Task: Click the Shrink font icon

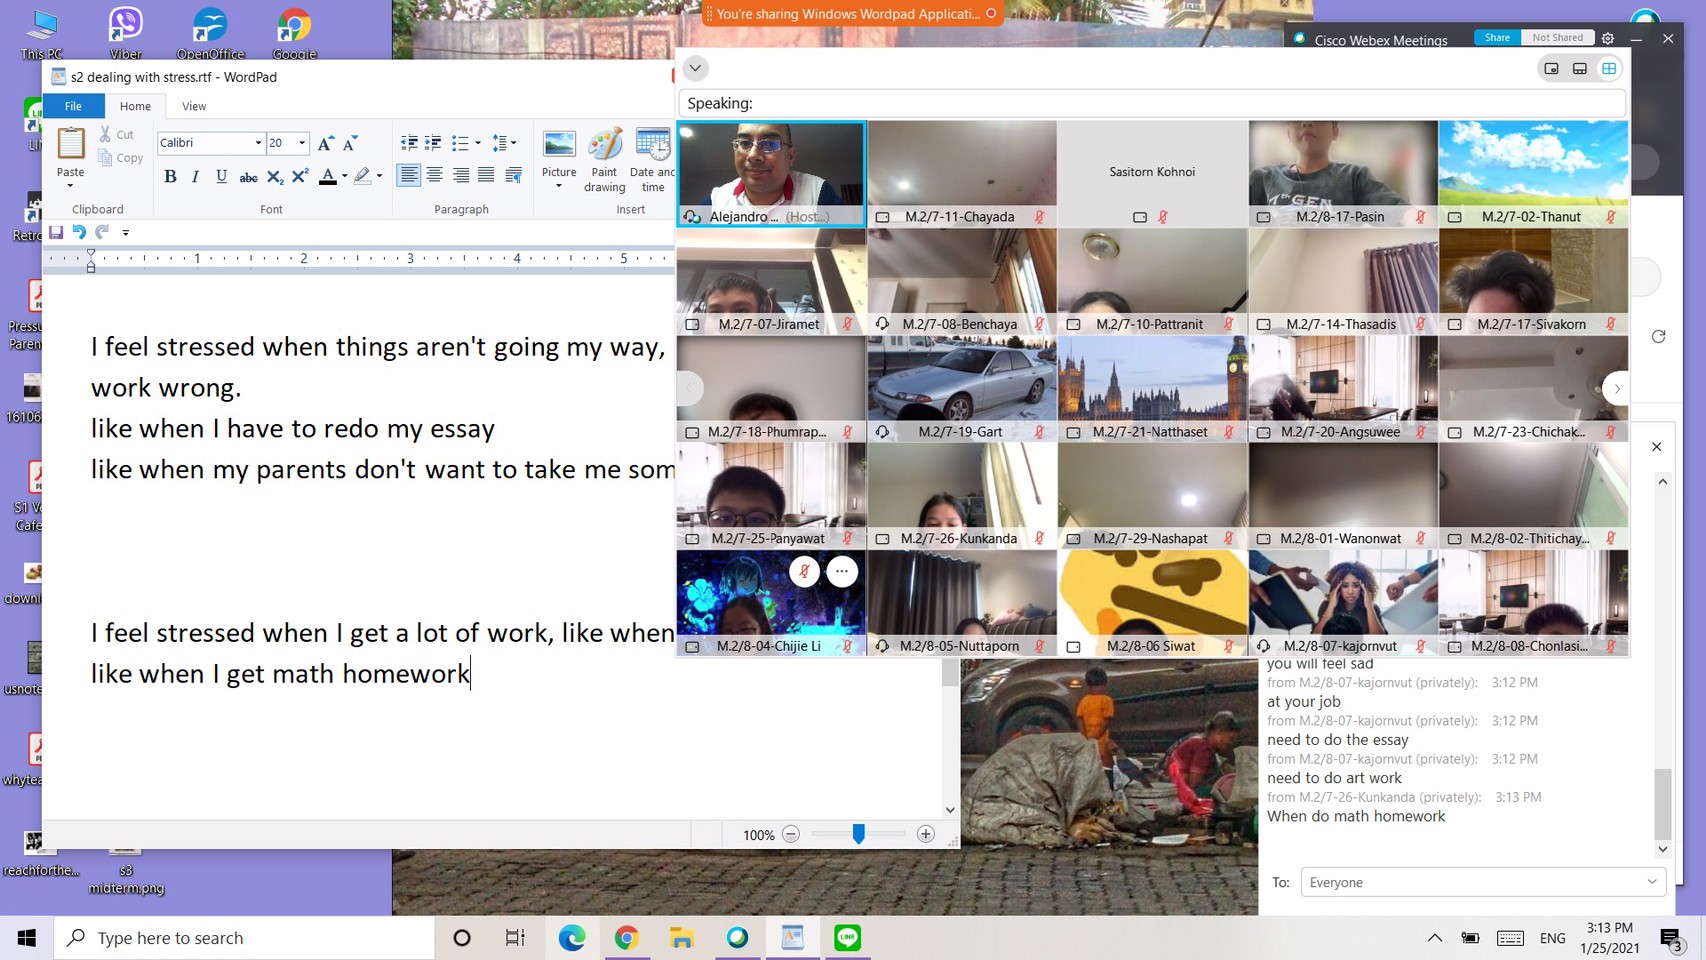Action: [x=350, y=144]
